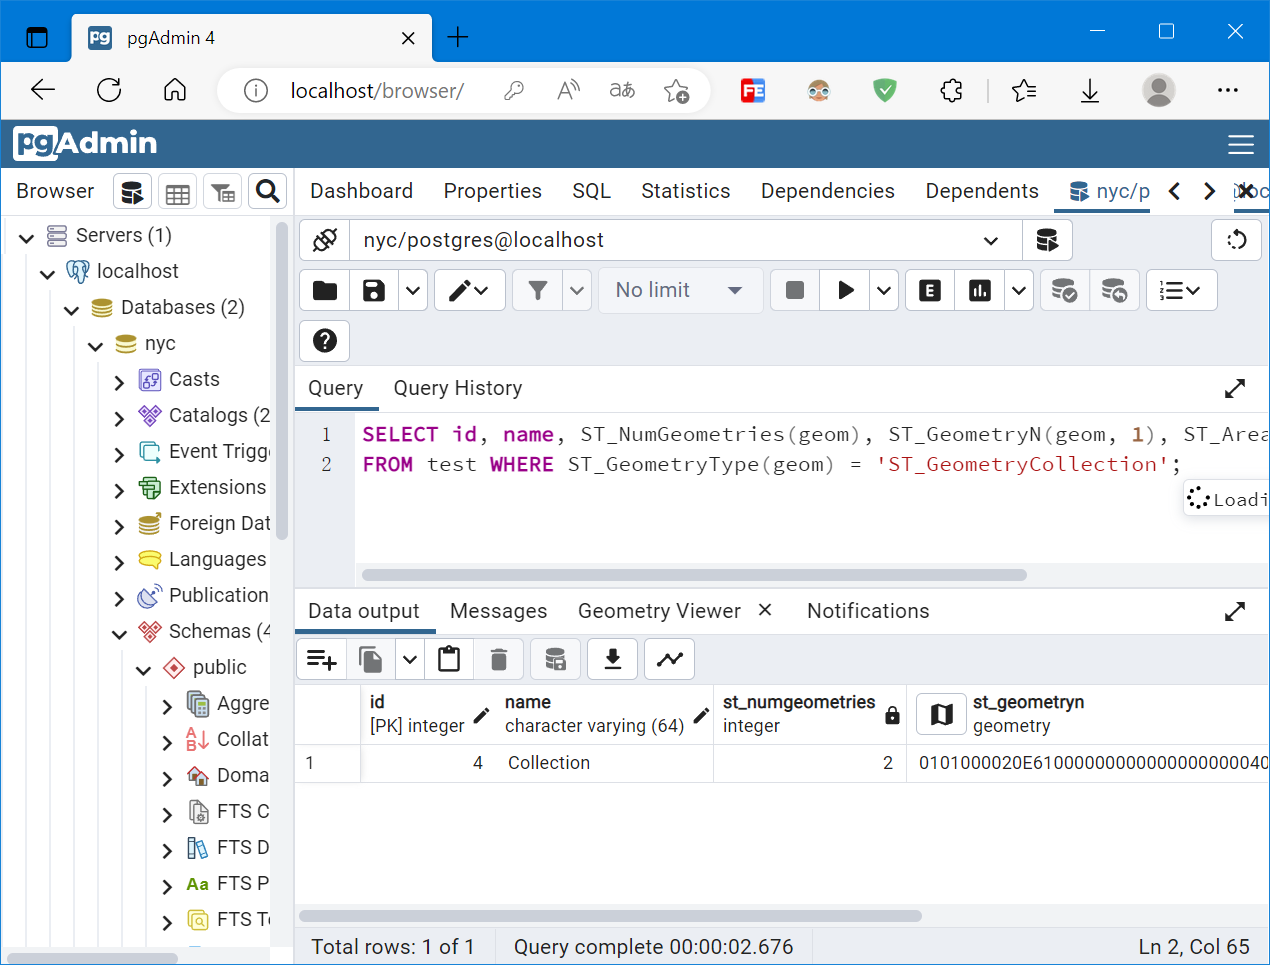The image size is (1270, 965).
Task: View st_geometryn column in geometry viewer
Action: point(941,714)
